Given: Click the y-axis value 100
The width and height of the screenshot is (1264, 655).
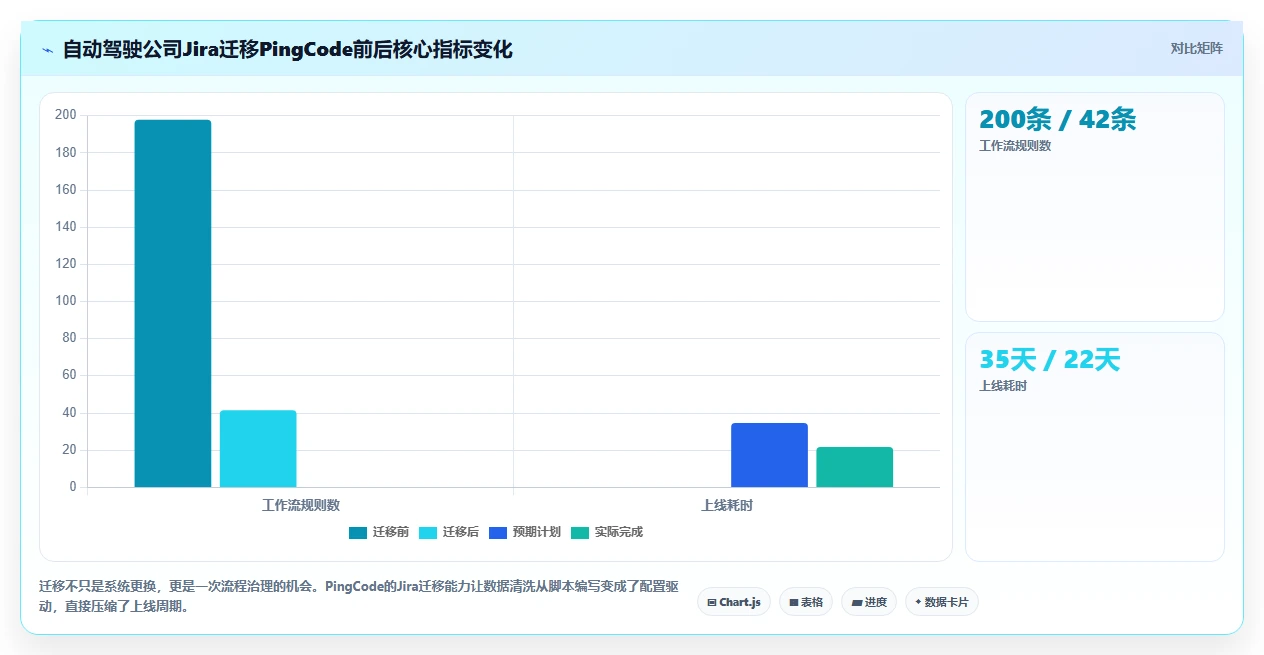Looking at the screenshot, I should (66, 301).
